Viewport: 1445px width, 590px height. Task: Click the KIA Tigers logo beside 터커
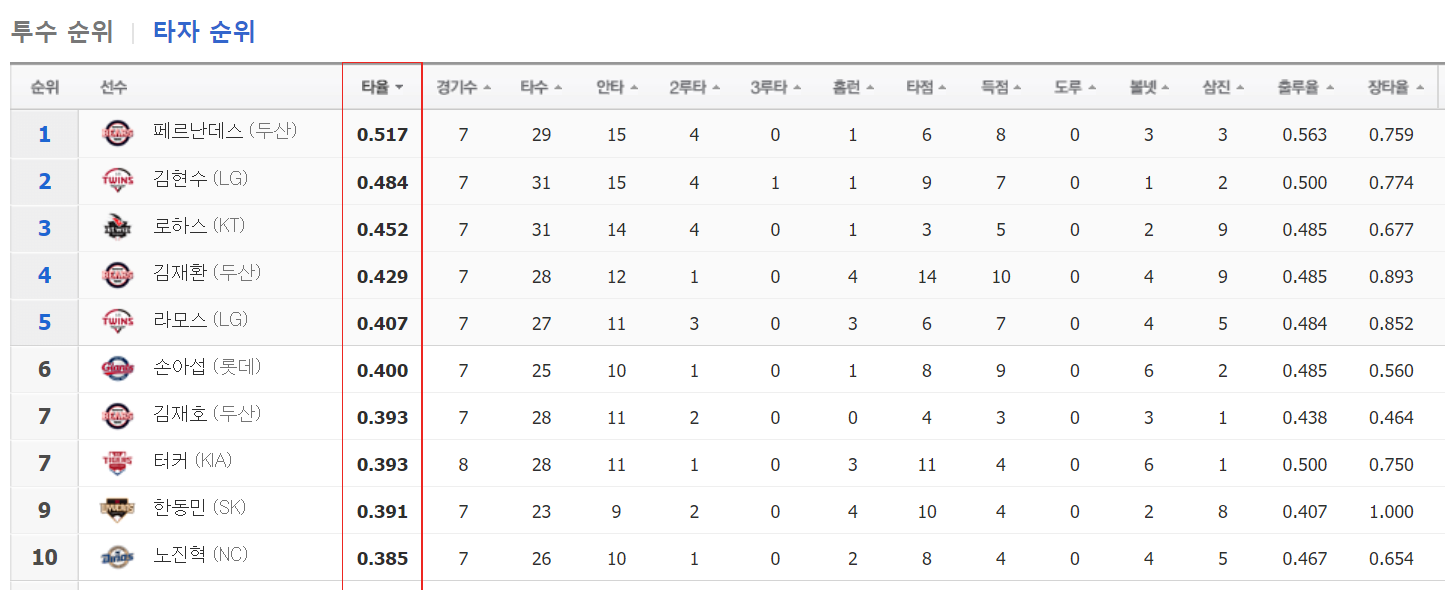coord(117,463)
